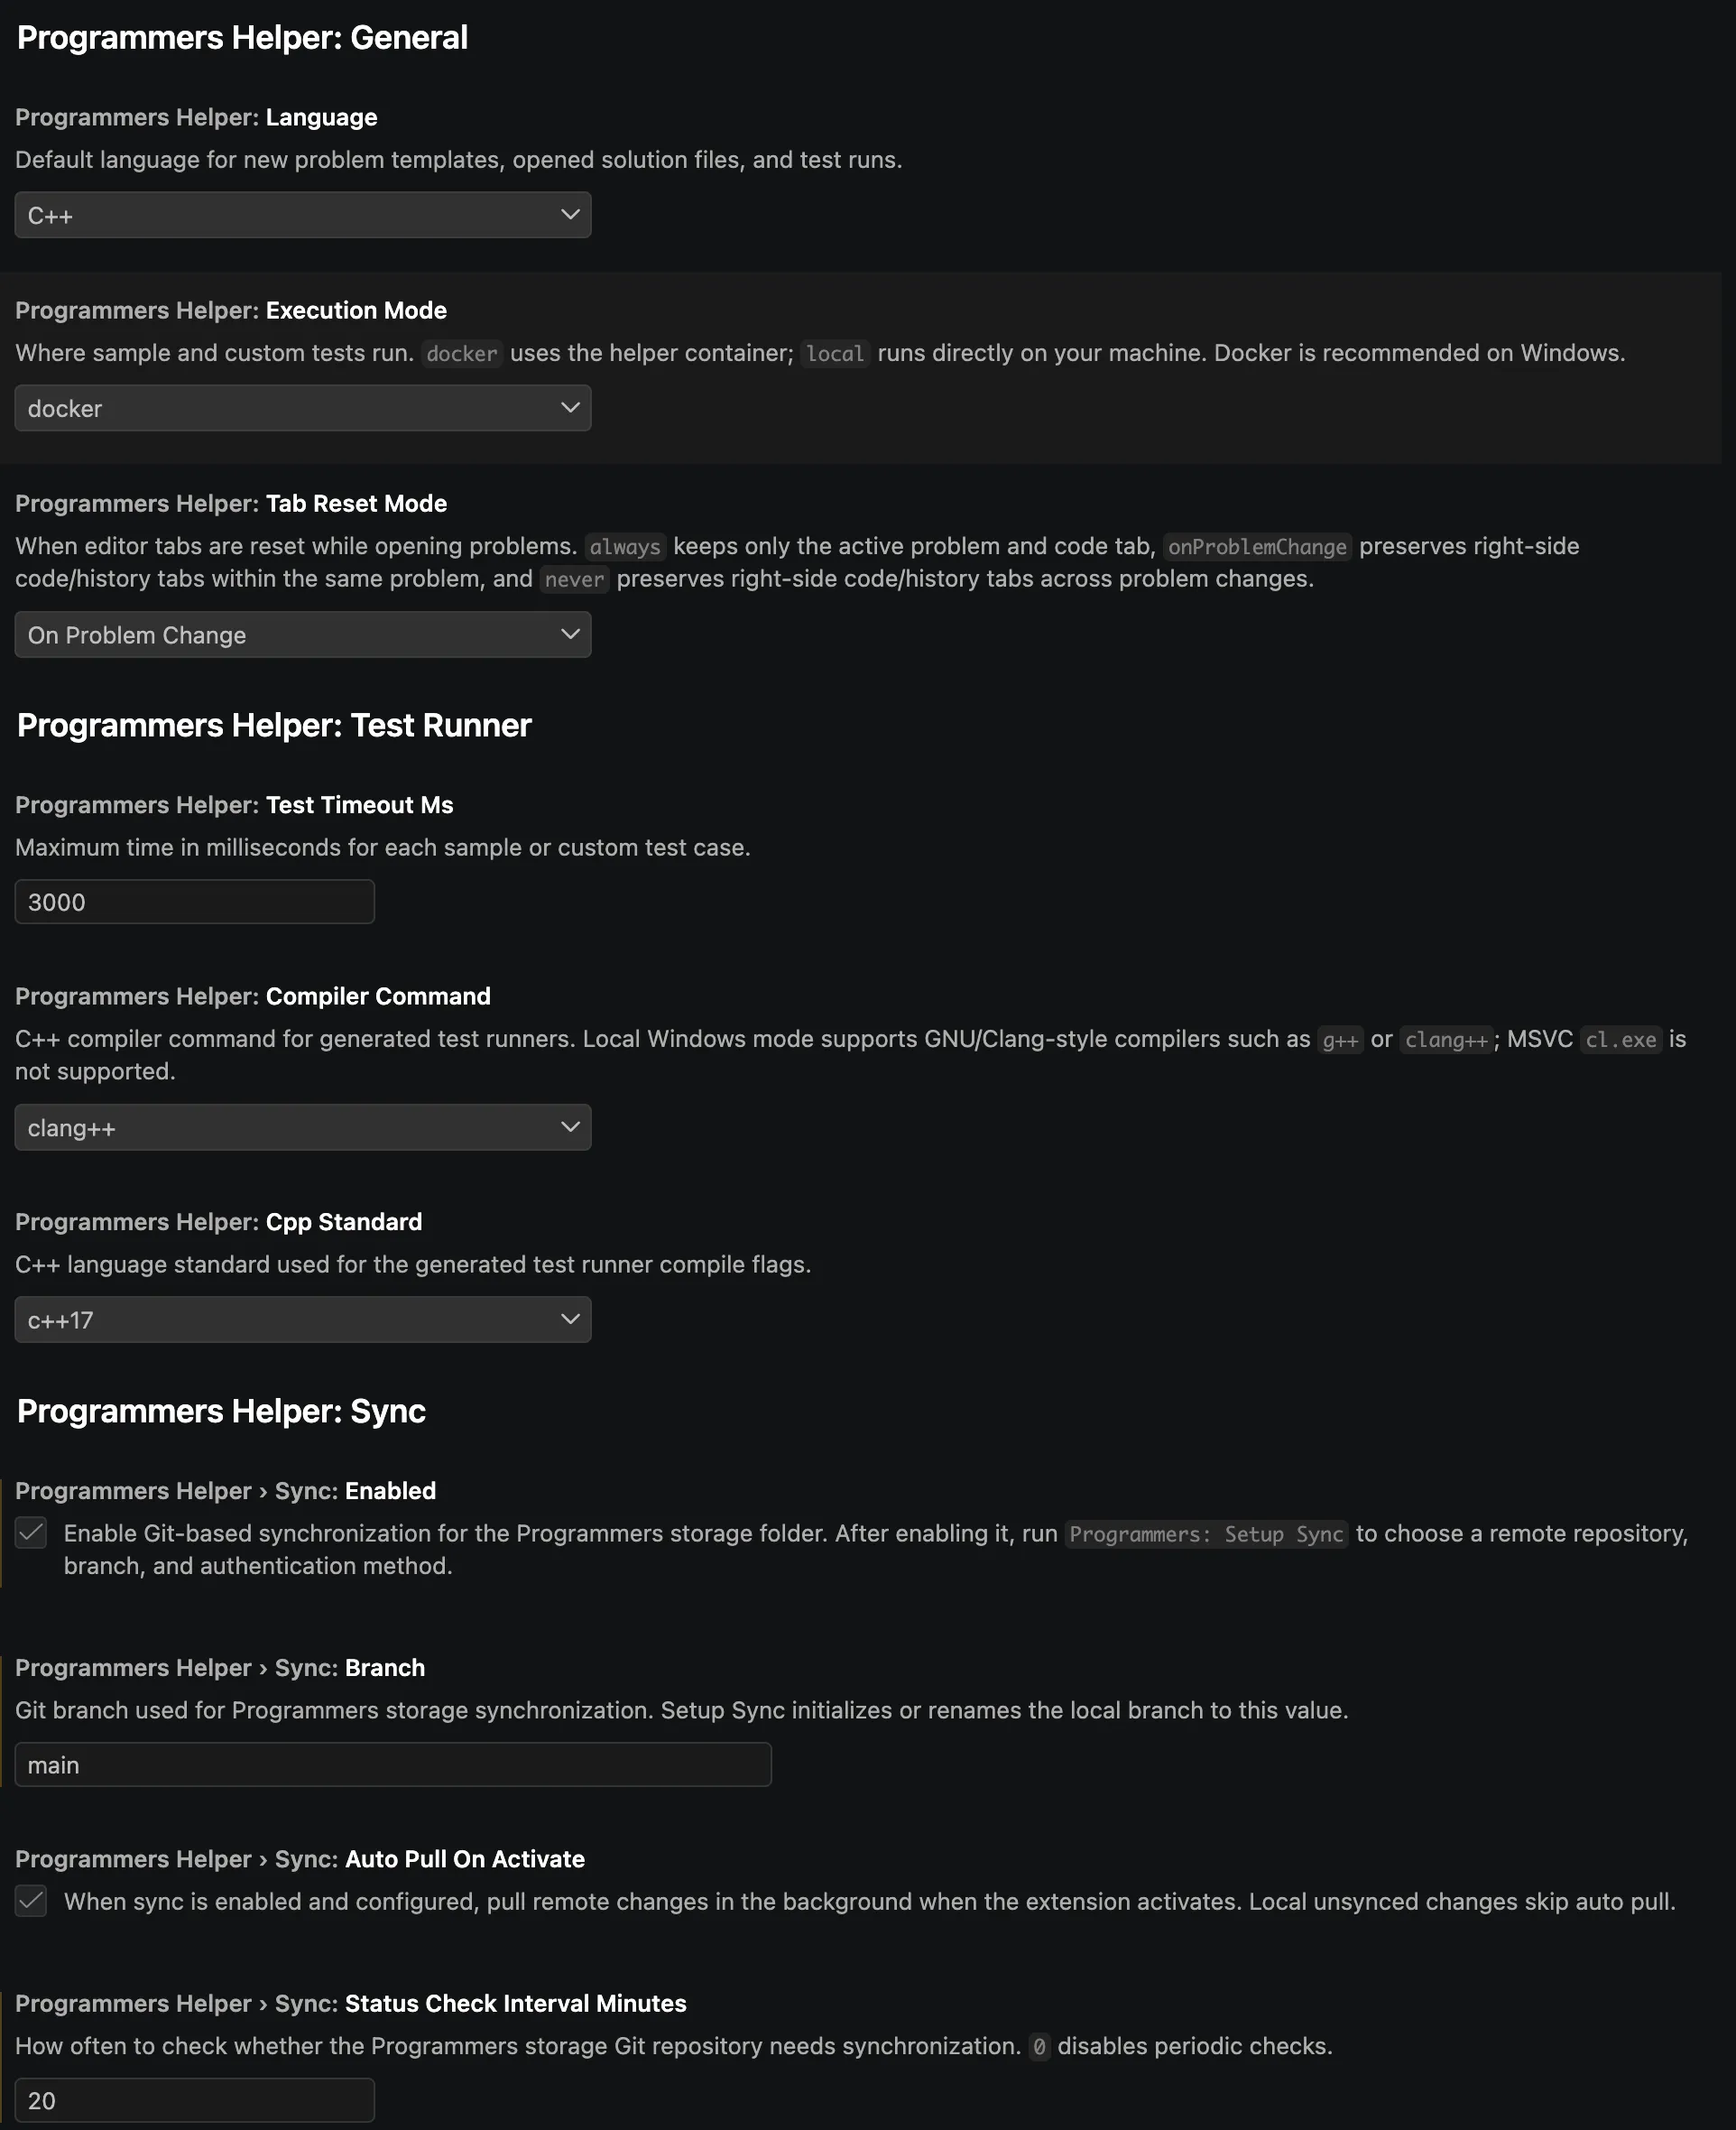Click the chevron arrow on c++17 selector
This screenshot has height=2130, width=1736.
pyautogui.click(x=570, y=1320)
